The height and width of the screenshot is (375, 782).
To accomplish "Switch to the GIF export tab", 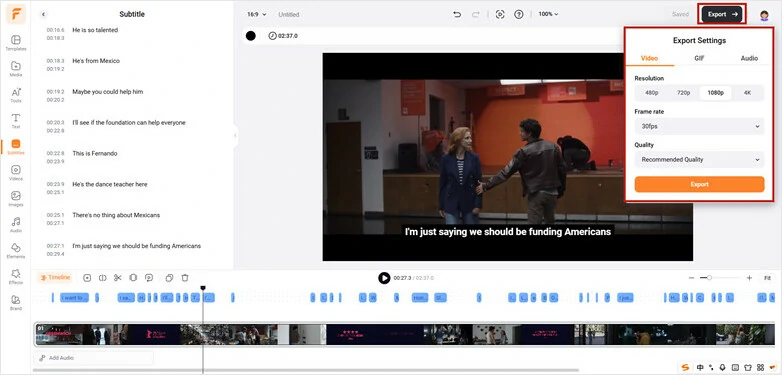I will [699, 58].
